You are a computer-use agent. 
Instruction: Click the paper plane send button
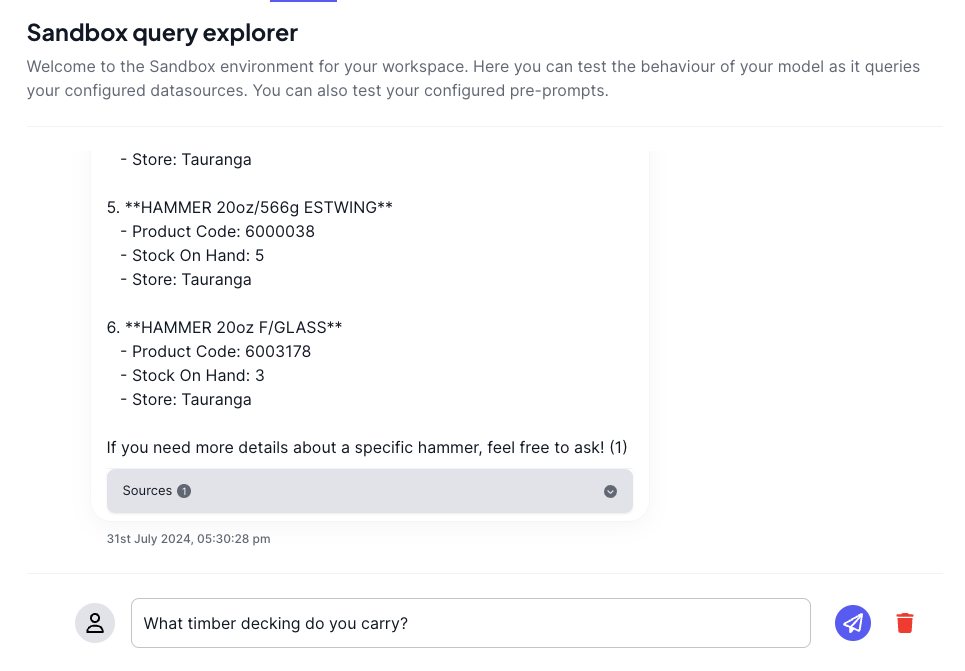pos(853,623)
